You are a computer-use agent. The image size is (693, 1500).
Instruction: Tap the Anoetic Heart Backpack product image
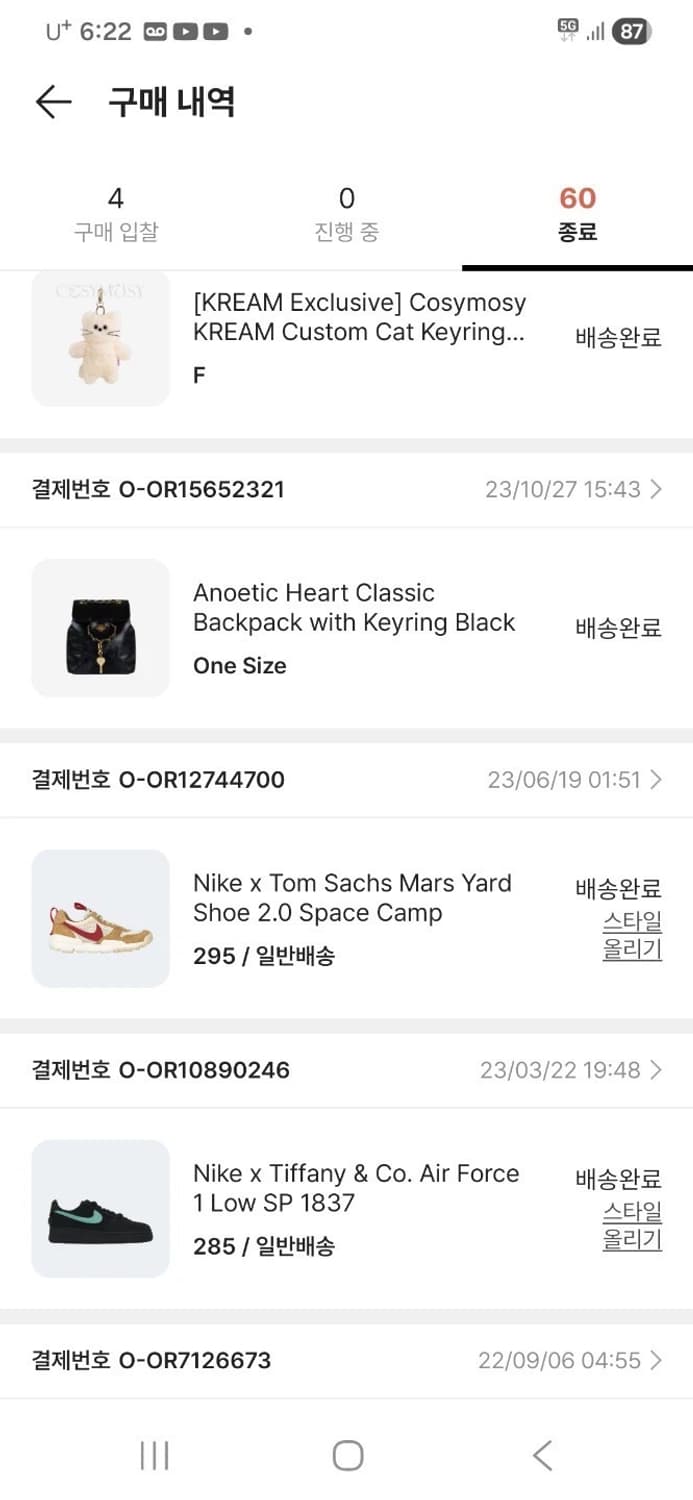100,628
